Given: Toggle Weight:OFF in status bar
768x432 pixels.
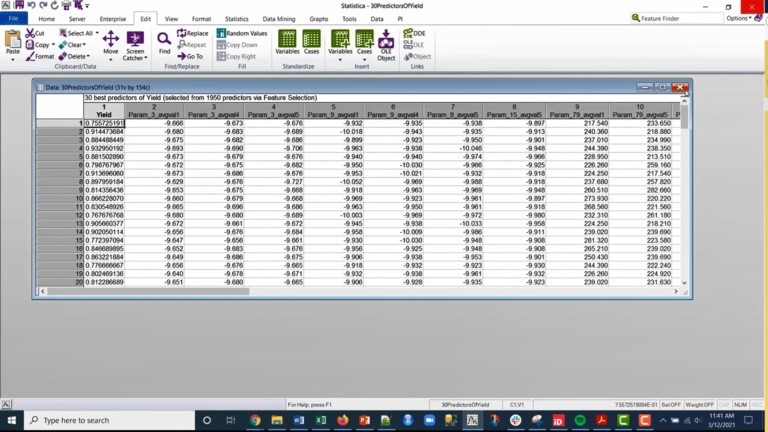Looking at the screenshot, I should (x=700, y=405).
